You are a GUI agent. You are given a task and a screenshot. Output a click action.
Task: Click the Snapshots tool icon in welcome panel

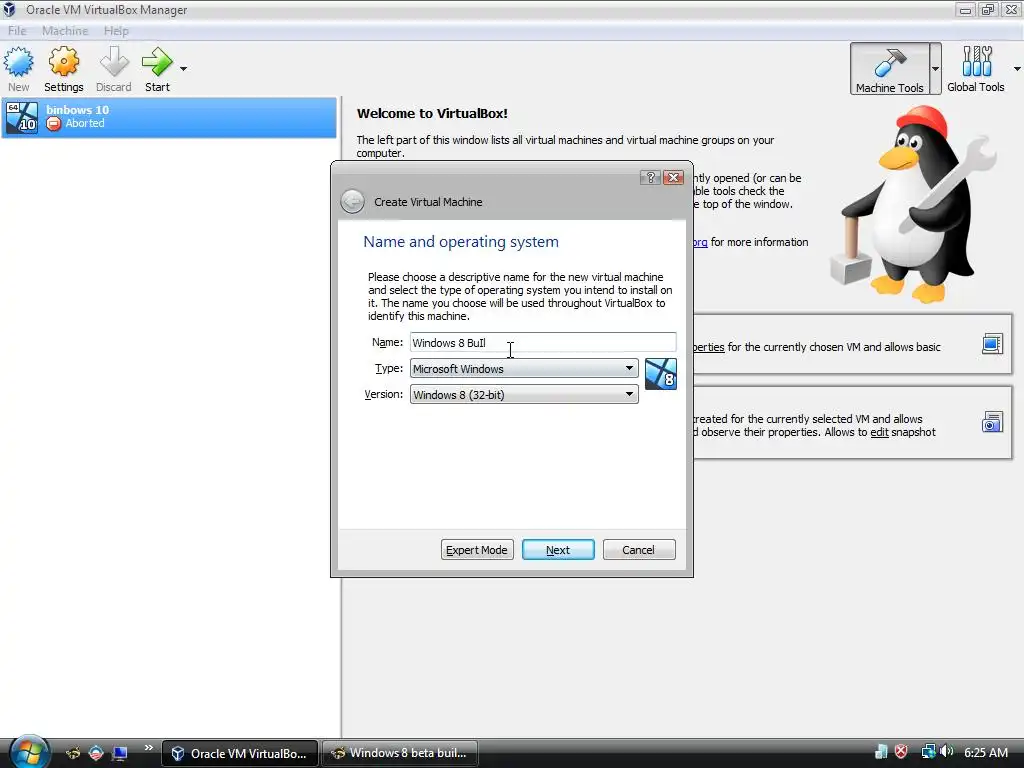click(992, 422)
